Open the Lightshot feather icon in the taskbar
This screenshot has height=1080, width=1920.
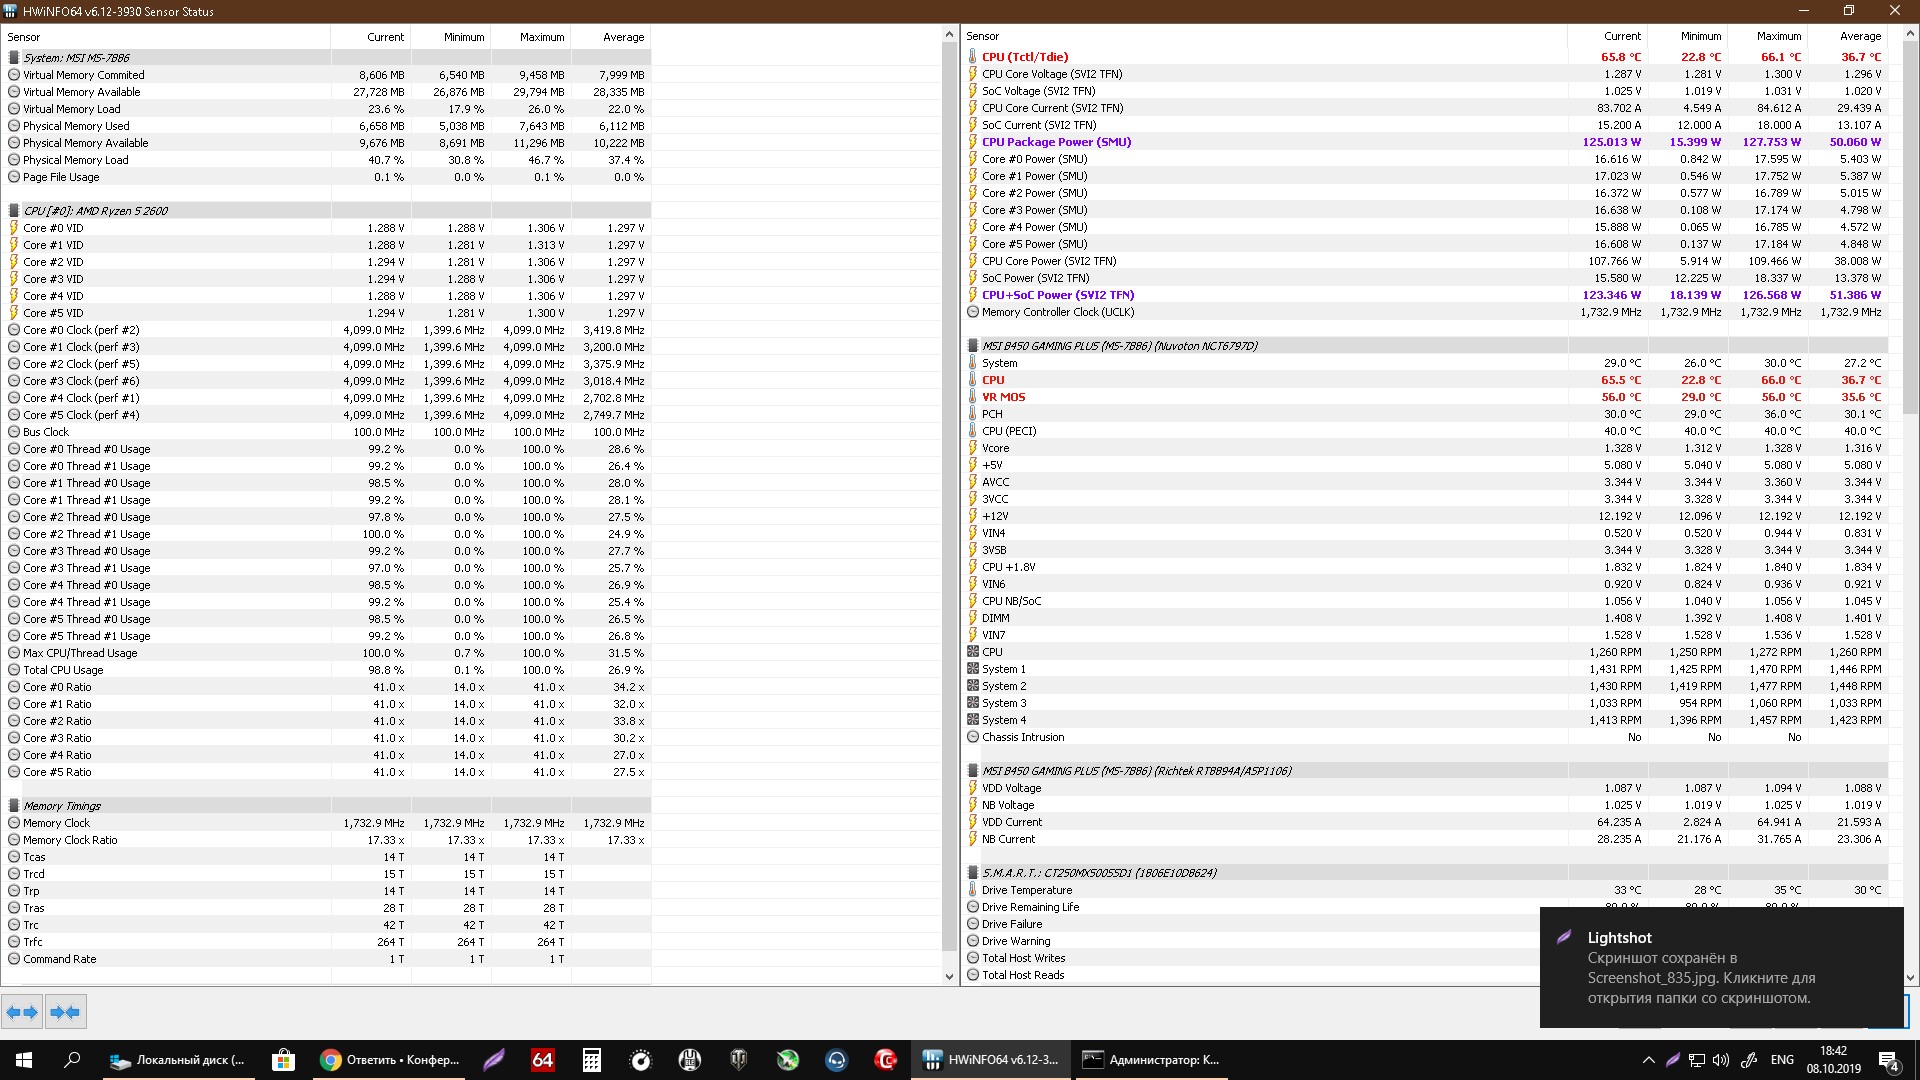click(494, 1060)
